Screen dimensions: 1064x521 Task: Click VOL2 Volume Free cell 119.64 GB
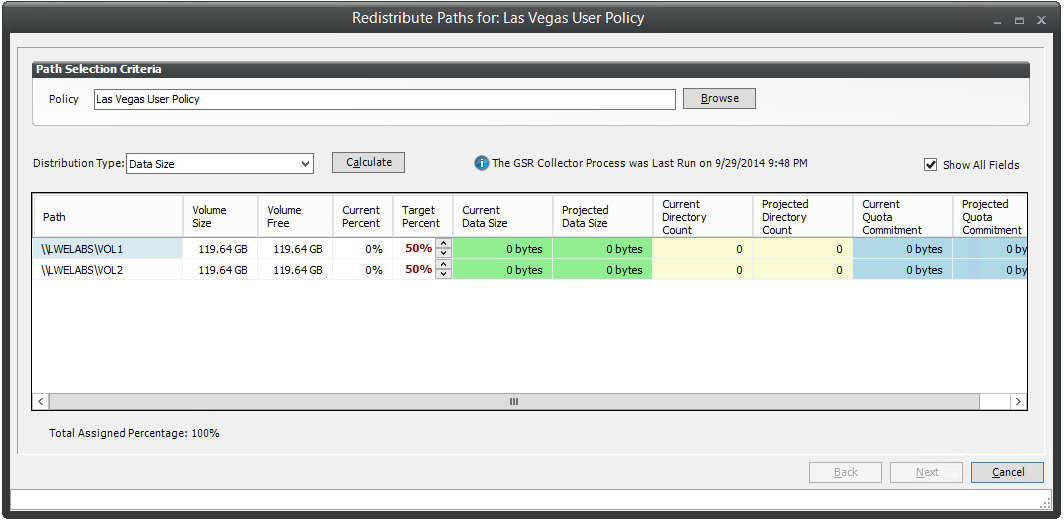[295, 270]
